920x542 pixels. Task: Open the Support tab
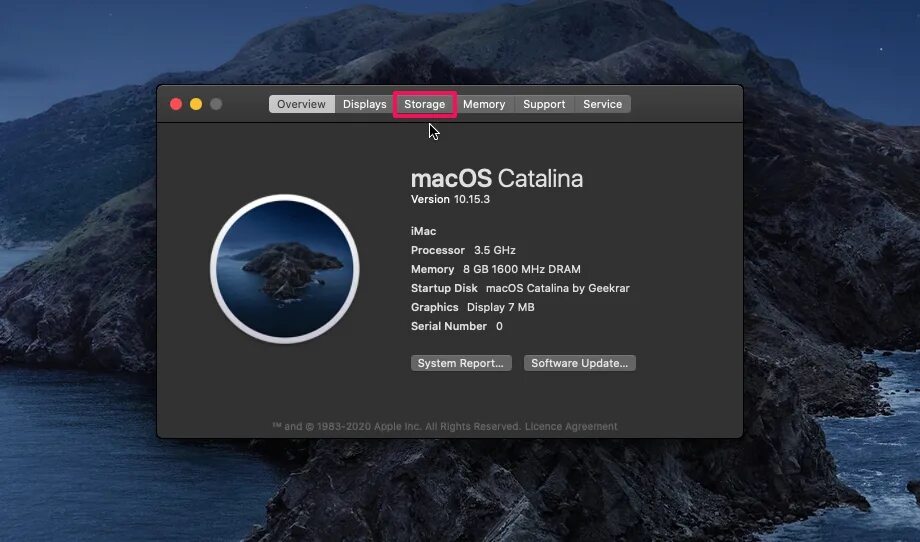point(544,104)
